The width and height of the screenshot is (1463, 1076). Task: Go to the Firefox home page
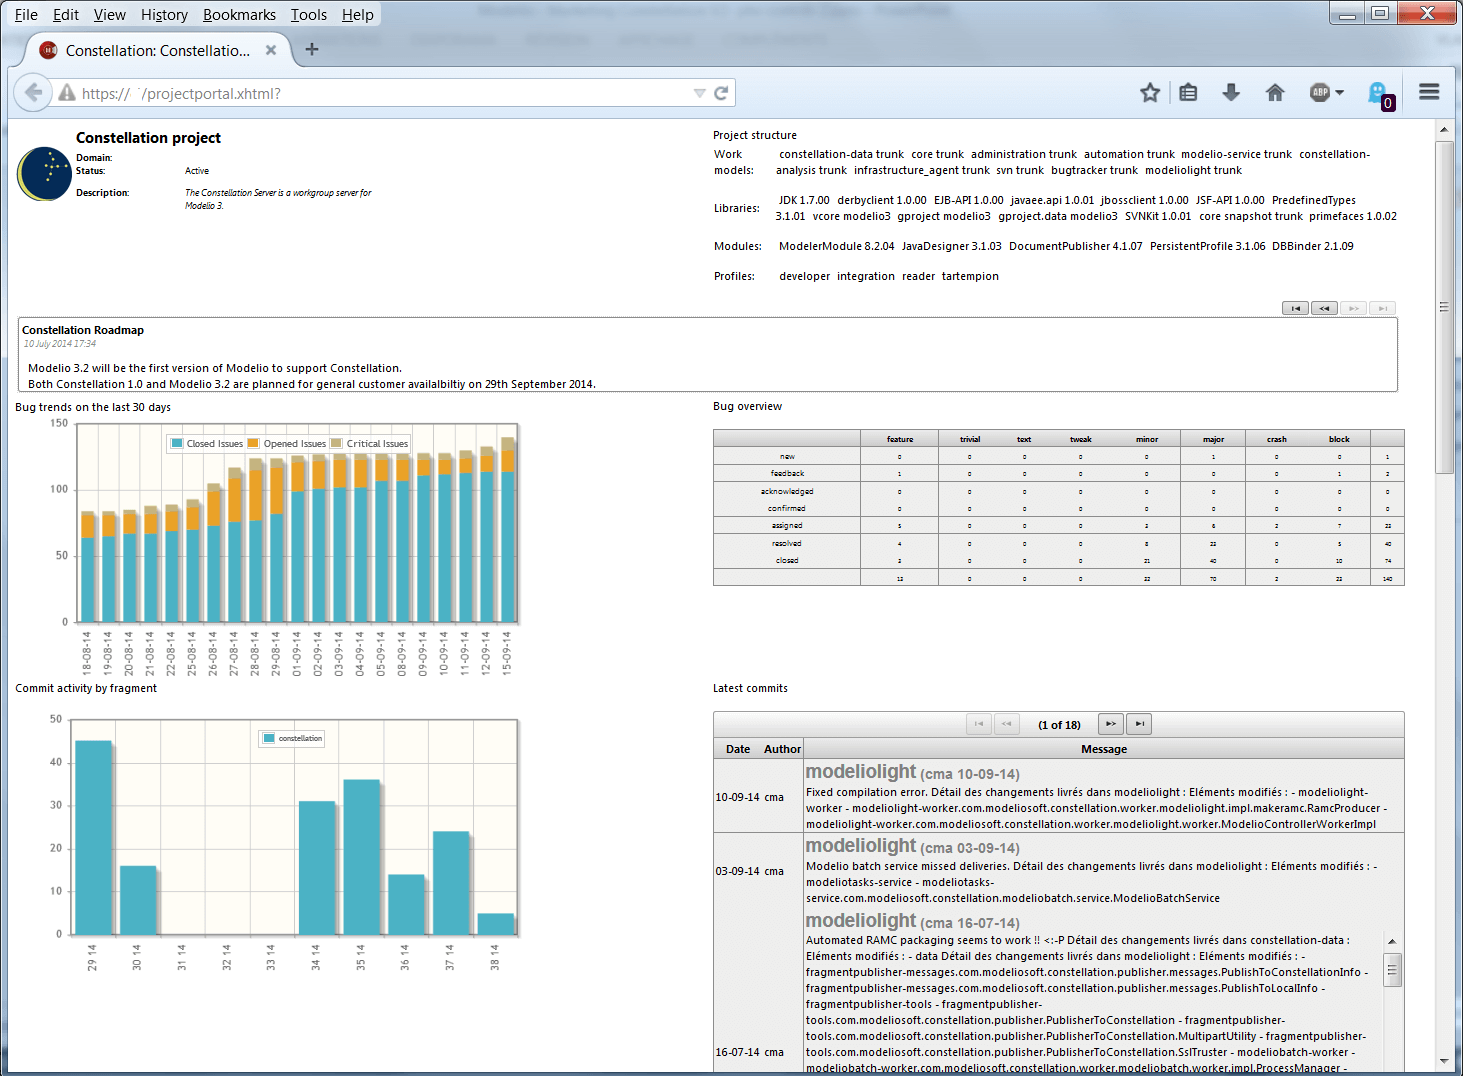[x=1275, y=93]
